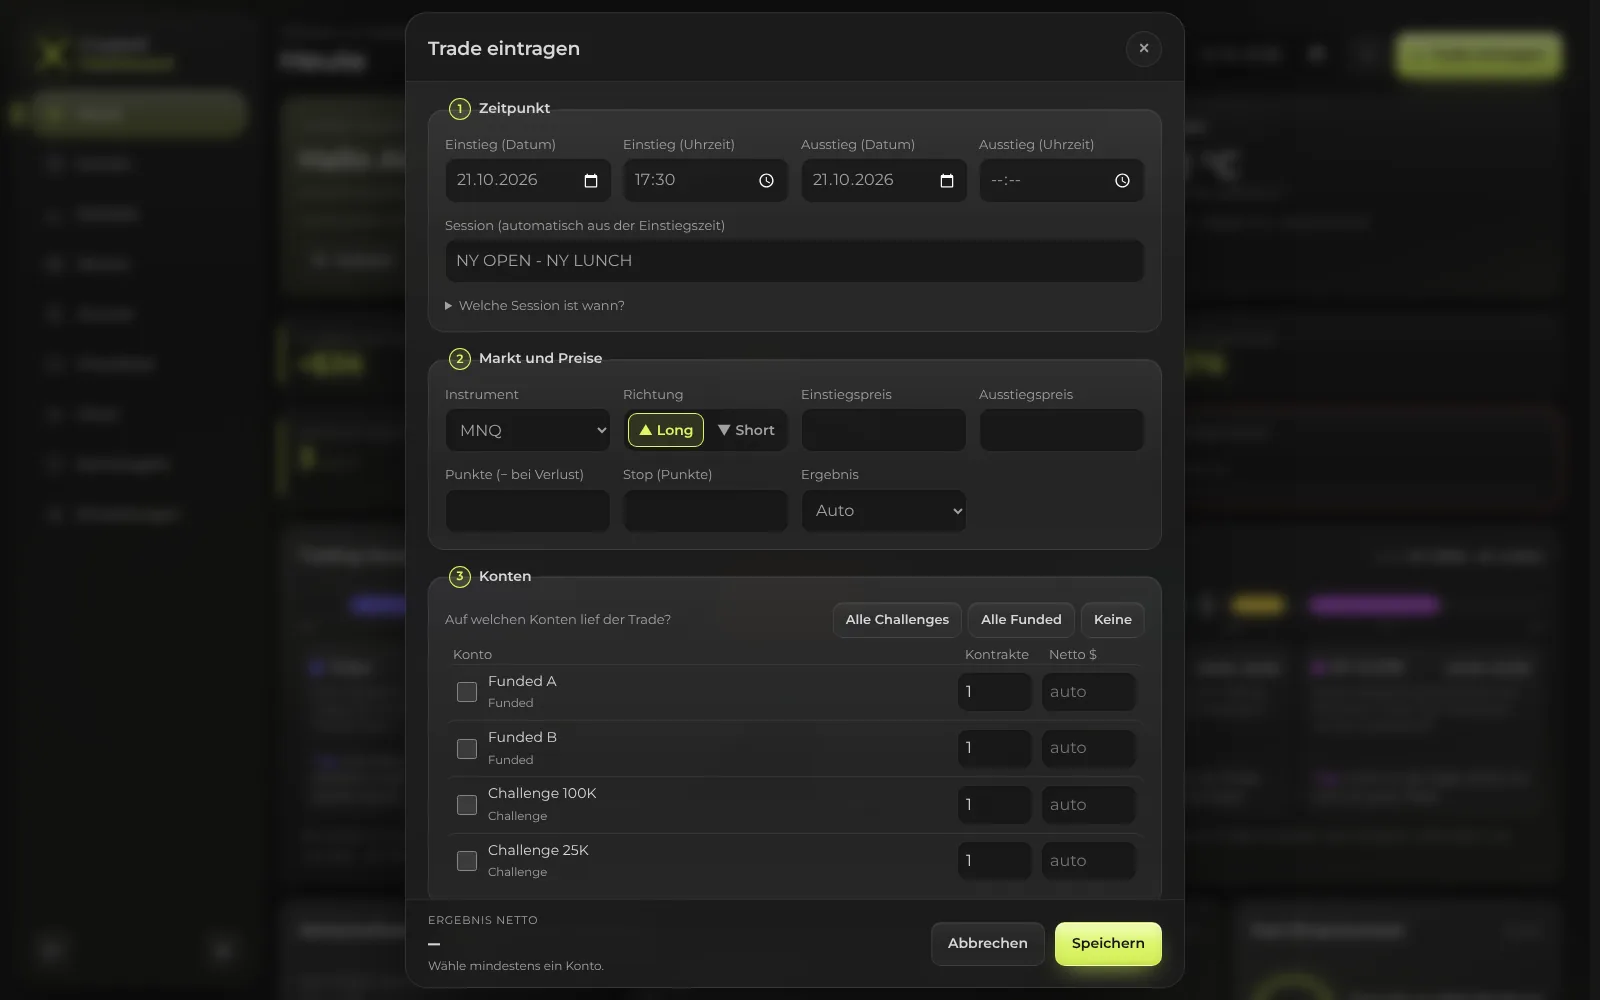
Task: Open clock picker for Ausstieg (Uhrzeit)
Action: click(1122, 181)
